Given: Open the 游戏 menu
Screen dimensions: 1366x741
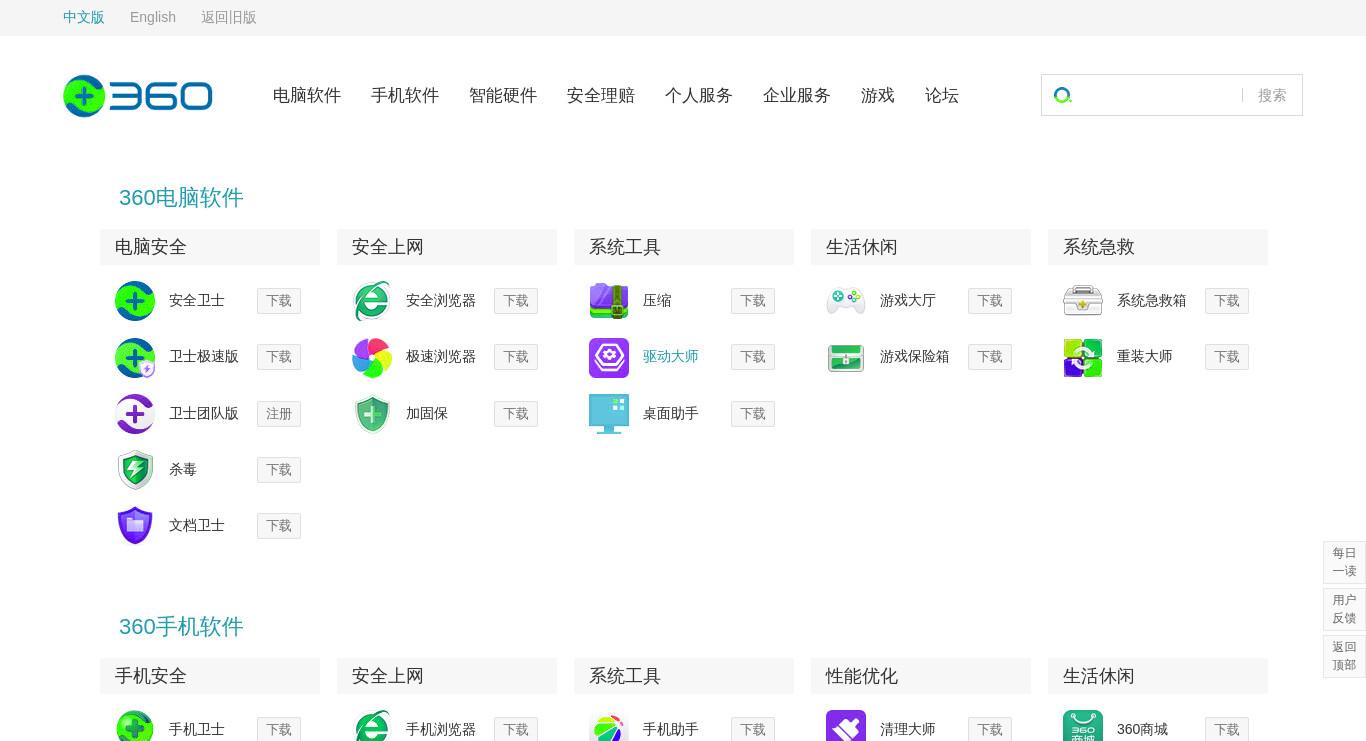Looking at the screenshot, I should 878,95.
